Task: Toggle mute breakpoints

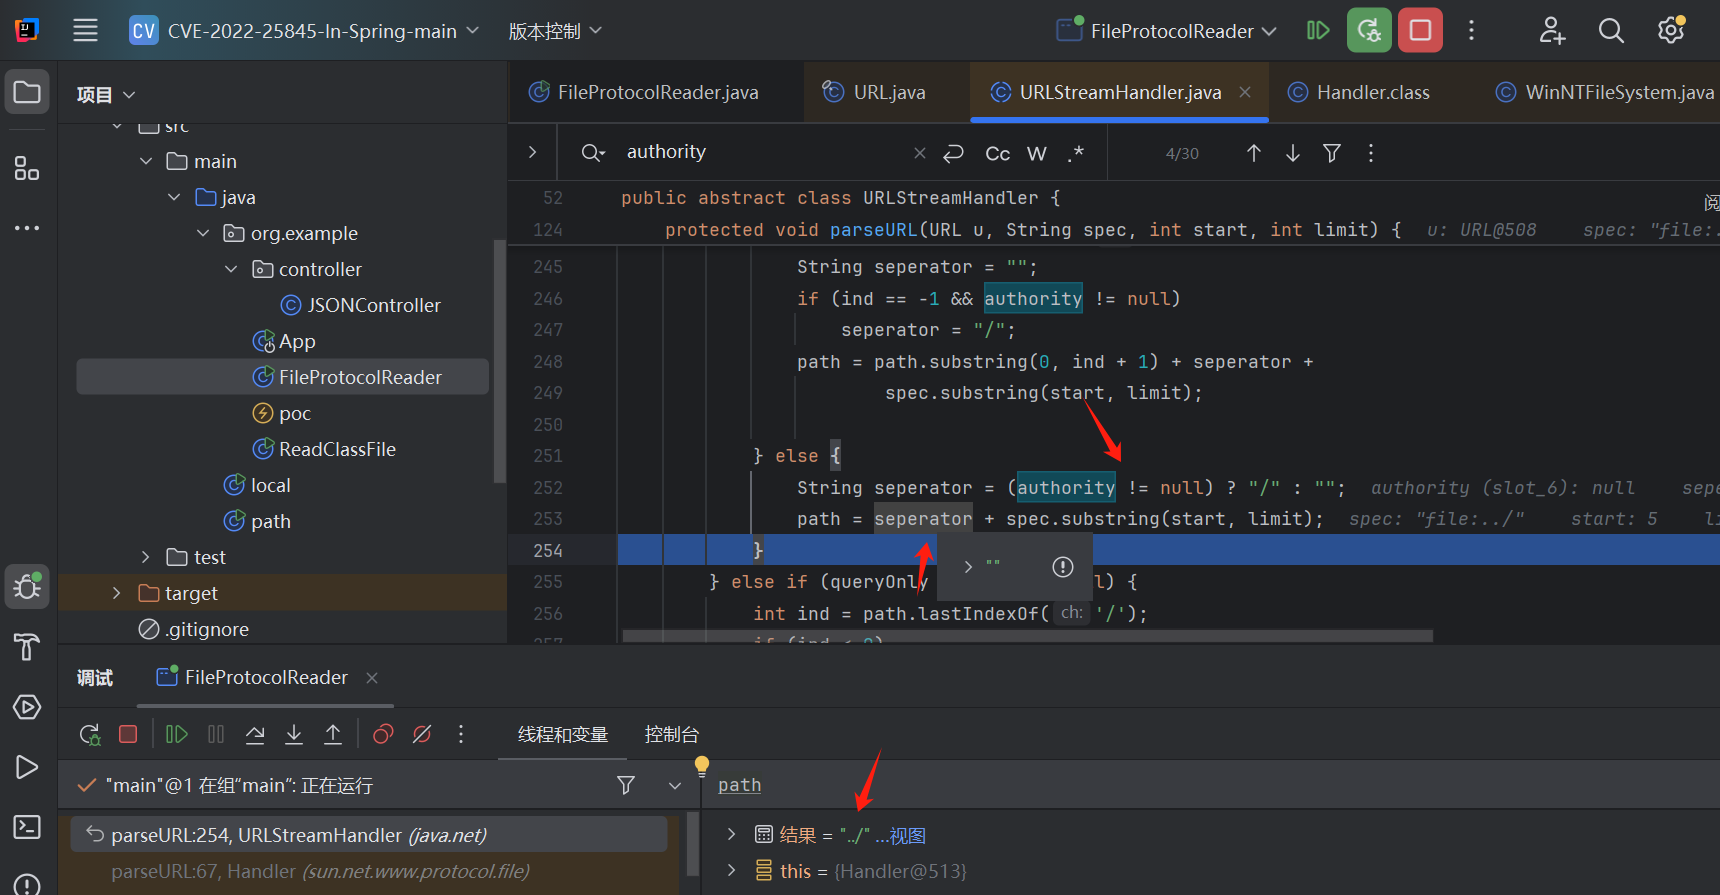Action: [x=422, y=734]
